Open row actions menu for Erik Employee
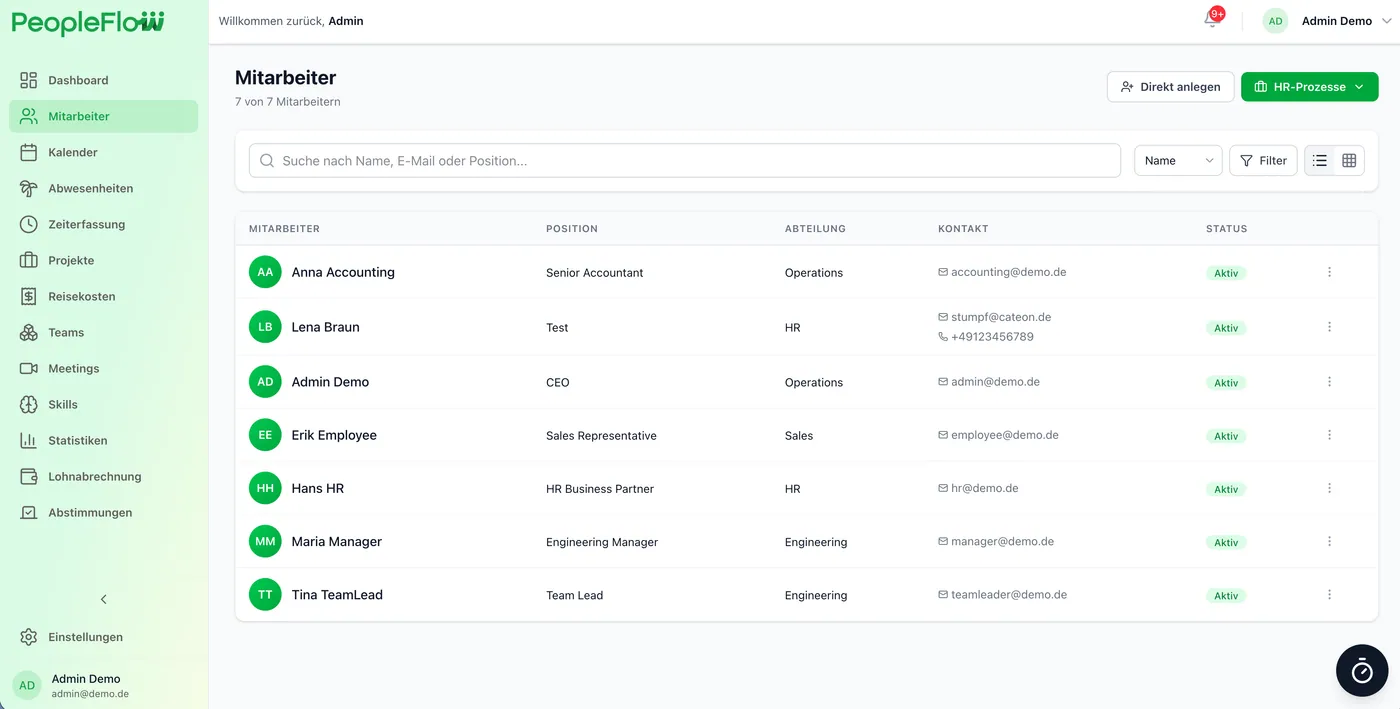This screenshot has height=709, width=1400. (1329, 435)
